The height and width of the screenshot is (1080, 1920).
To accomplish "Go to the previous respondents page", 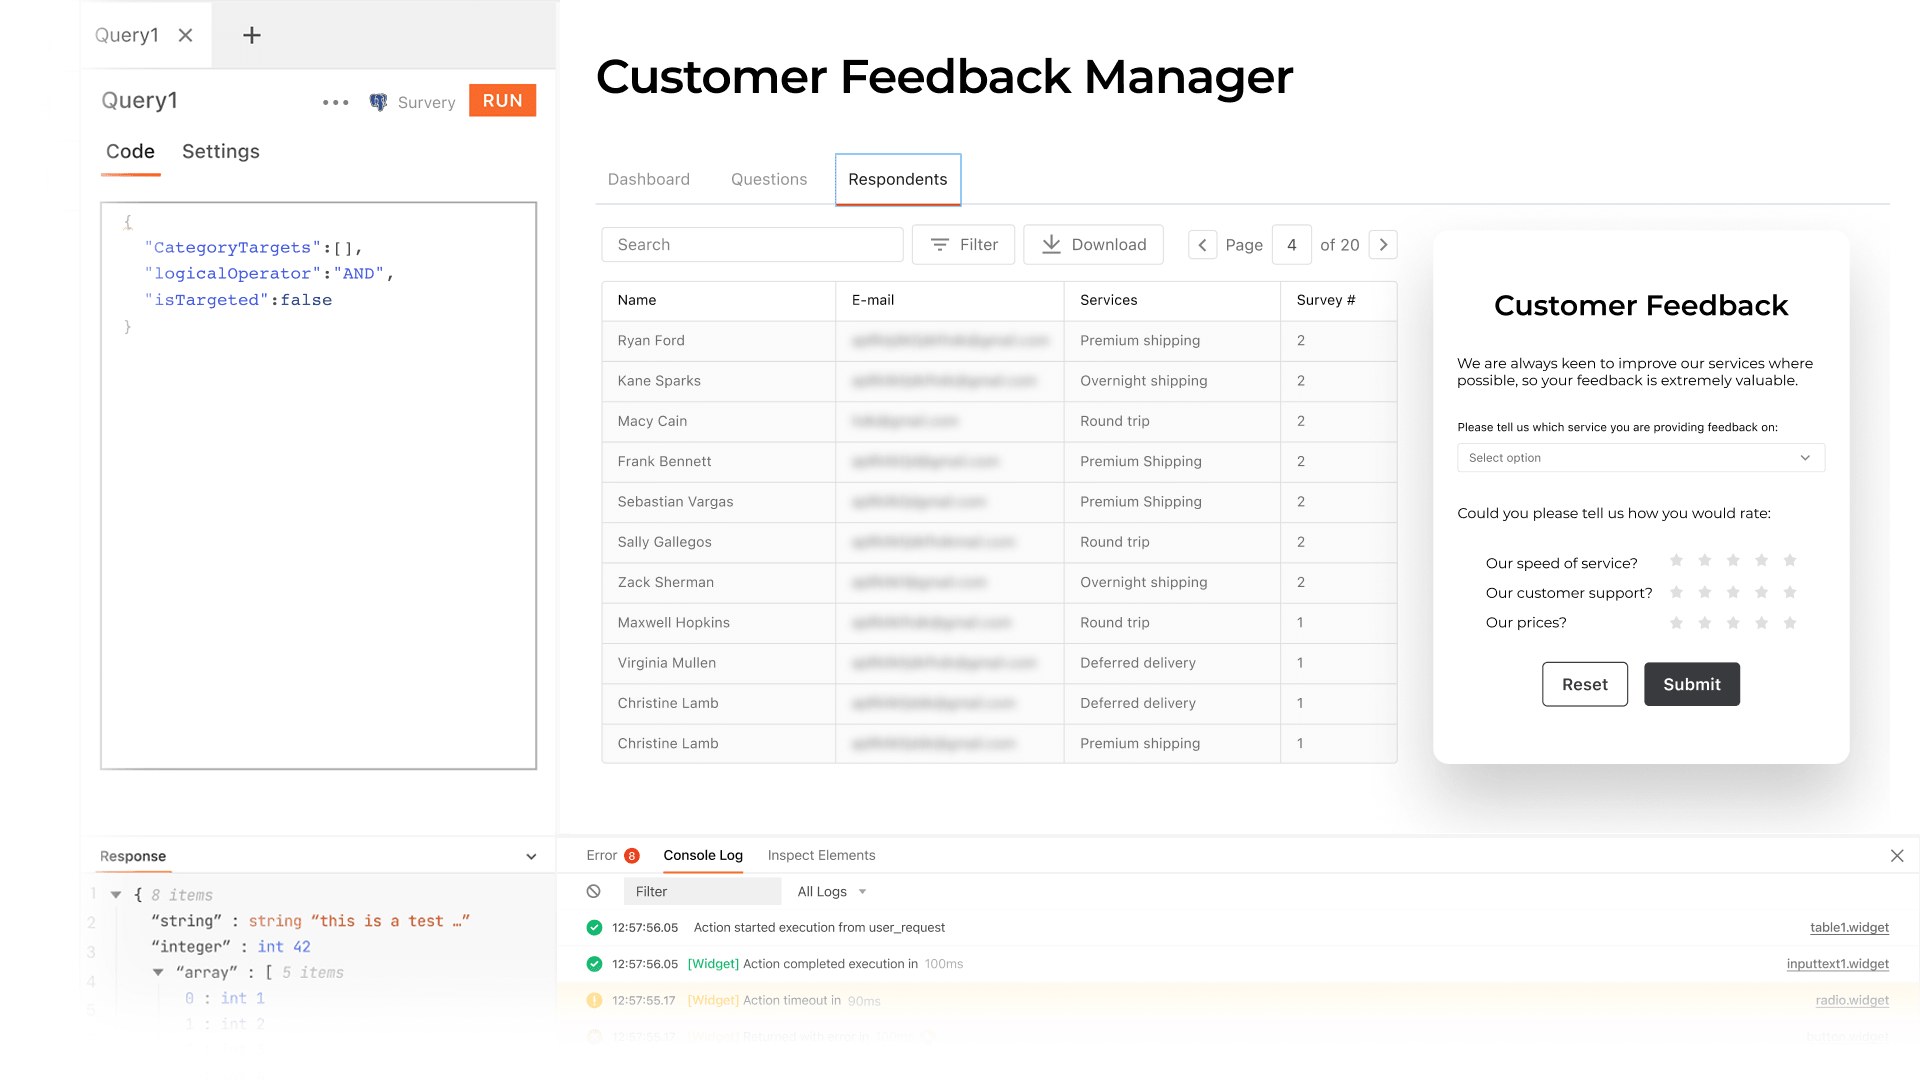I will (x=1202, y=244).
